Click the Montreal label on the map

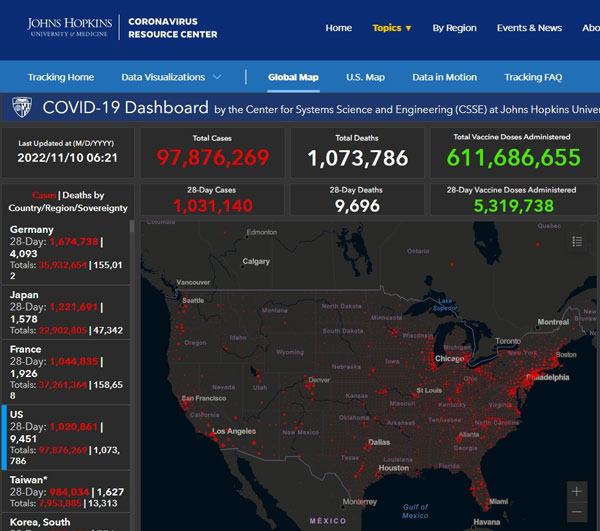click(553, 322)
